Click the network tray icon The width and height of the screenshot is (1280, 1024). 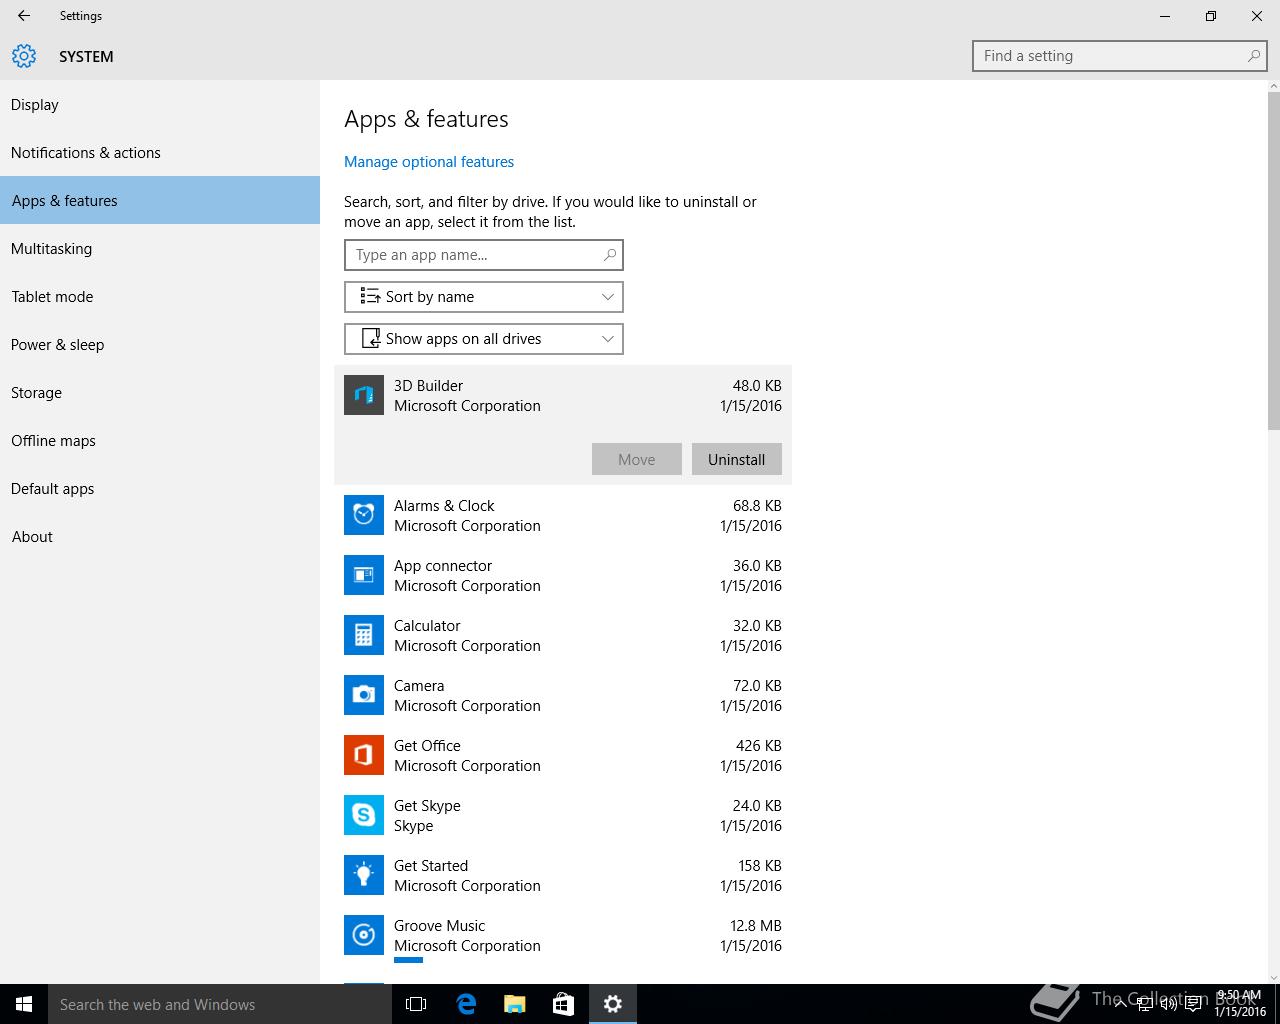pyautogui.click(x=1145, y=1004)
